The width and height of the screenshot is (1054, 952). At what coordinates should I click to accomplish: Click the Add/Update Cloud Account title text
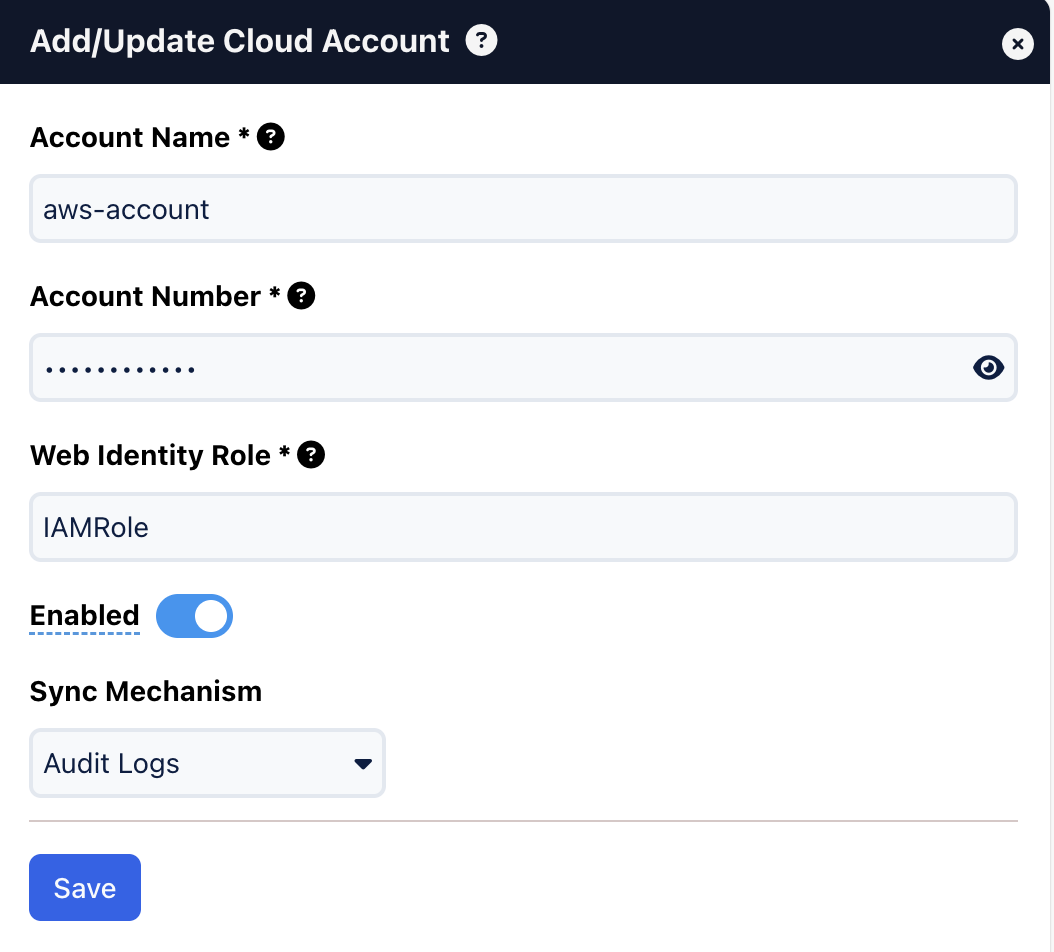point(240,41)
